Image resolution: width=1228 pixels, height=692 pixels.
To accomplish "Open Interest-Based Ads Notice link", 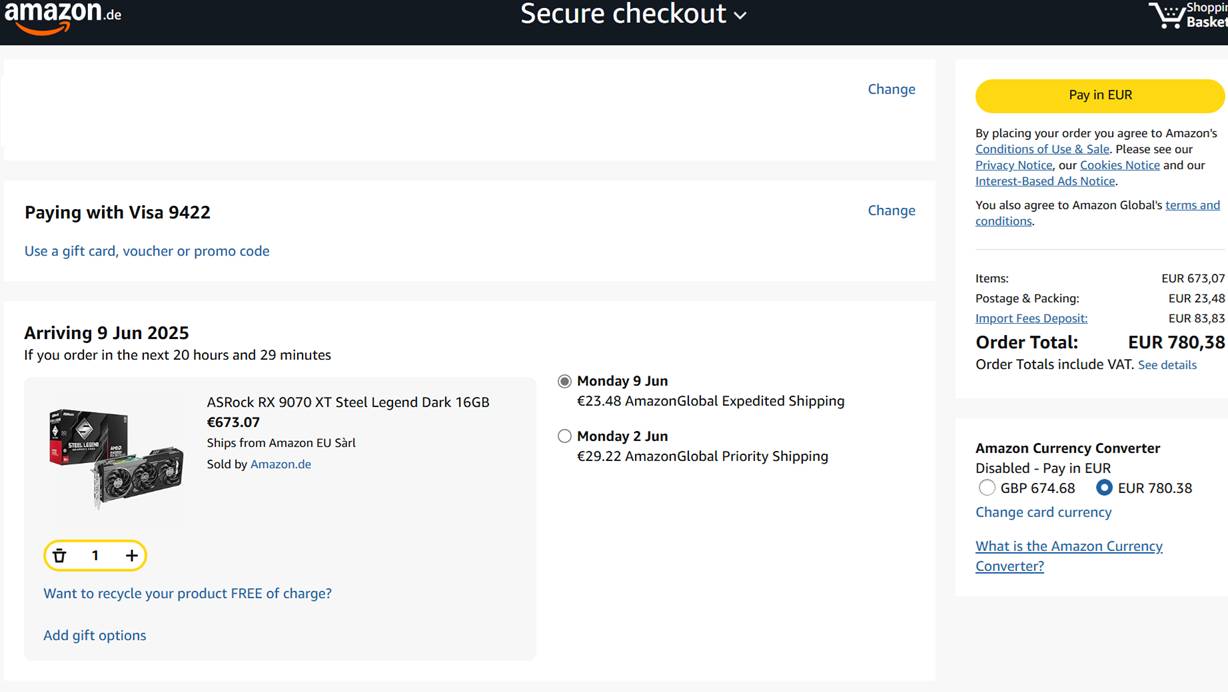I will pyautogui.click(x=1045, y=181).
